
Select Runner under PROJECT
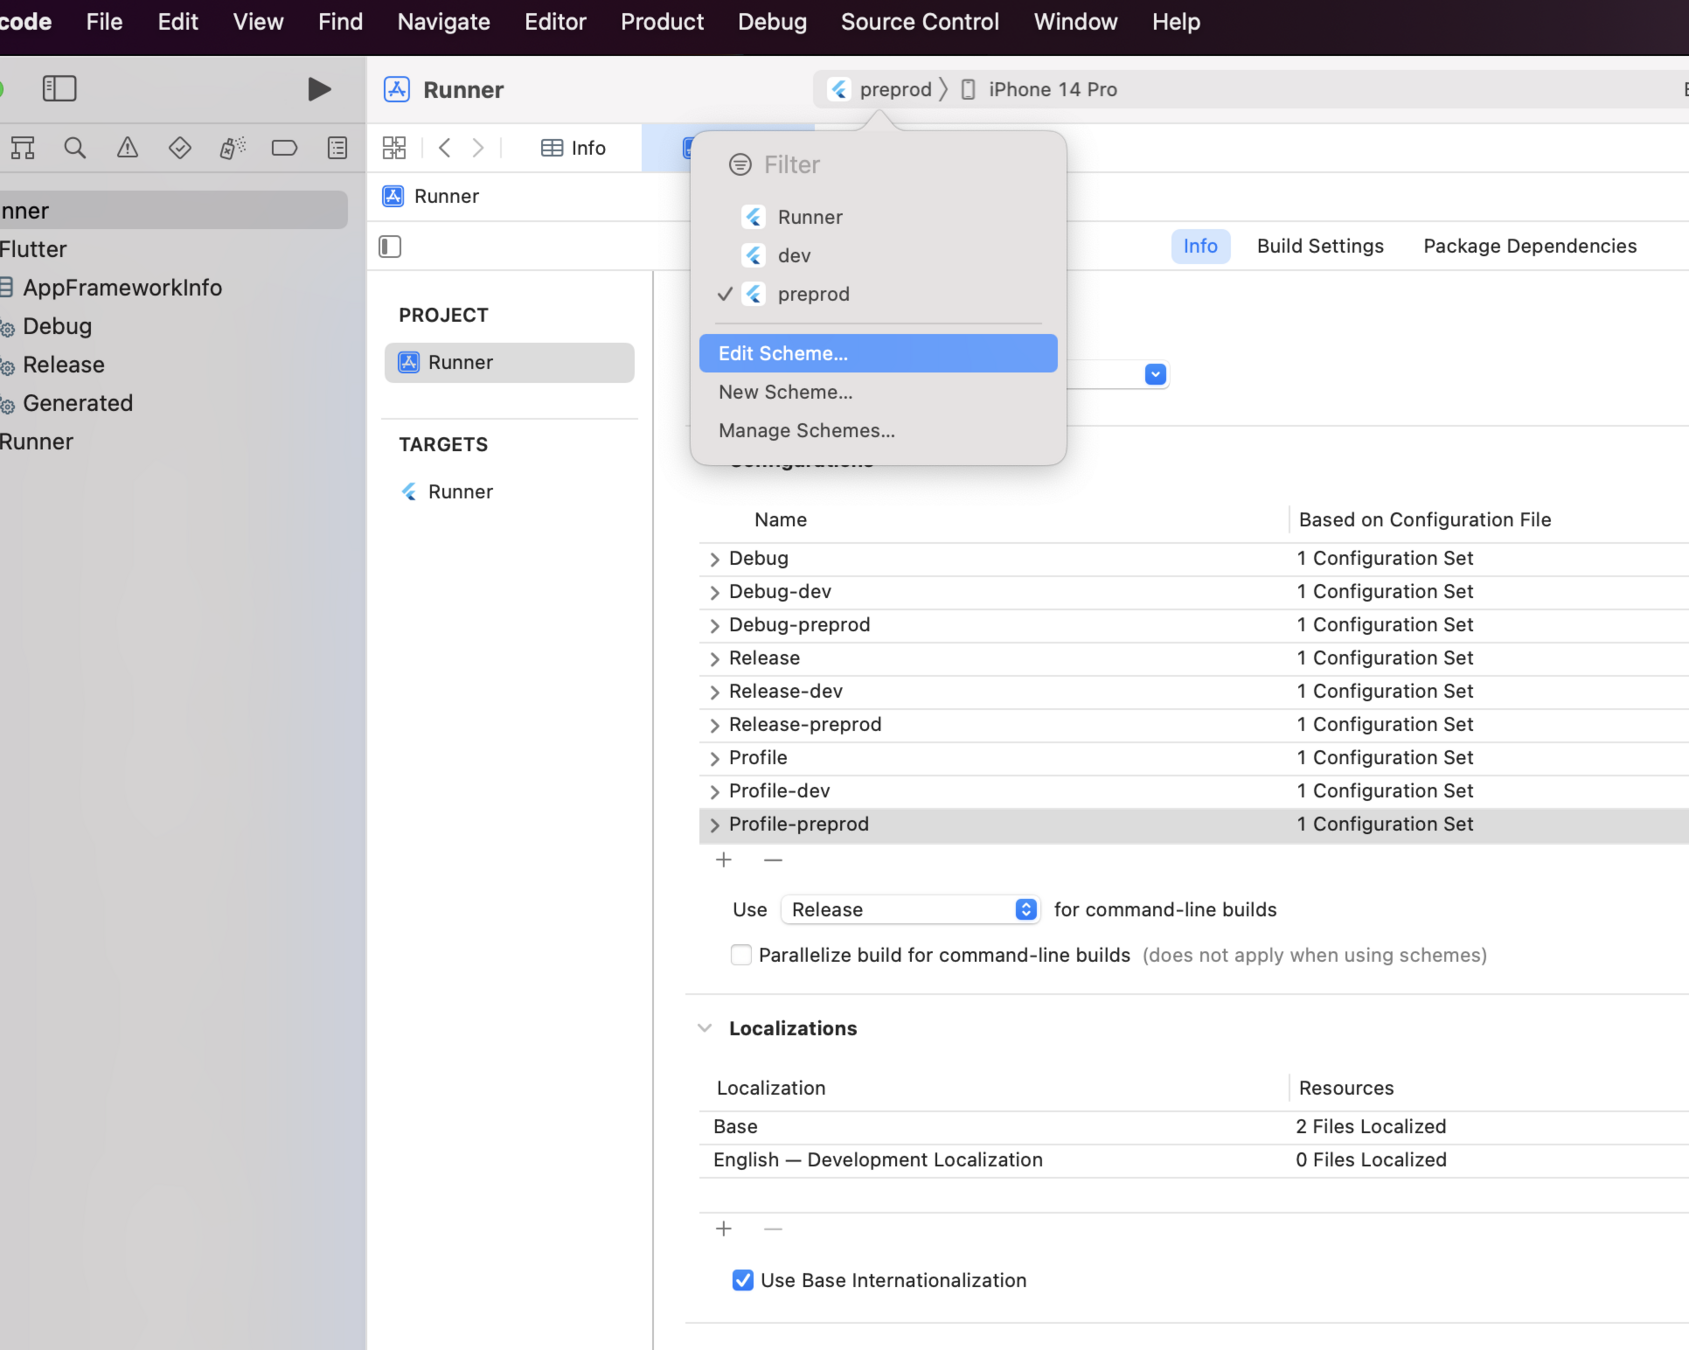click(509, 362)
